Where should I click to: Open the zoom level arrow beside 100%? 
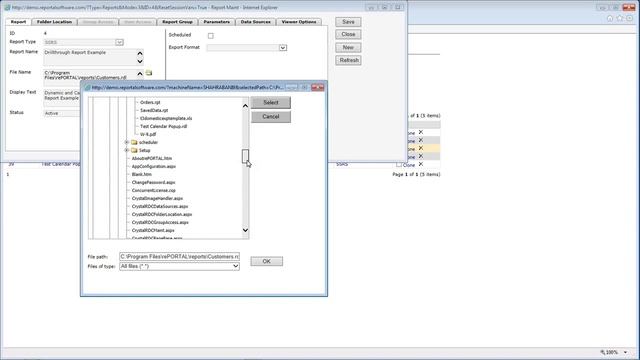tap(625, 352)
